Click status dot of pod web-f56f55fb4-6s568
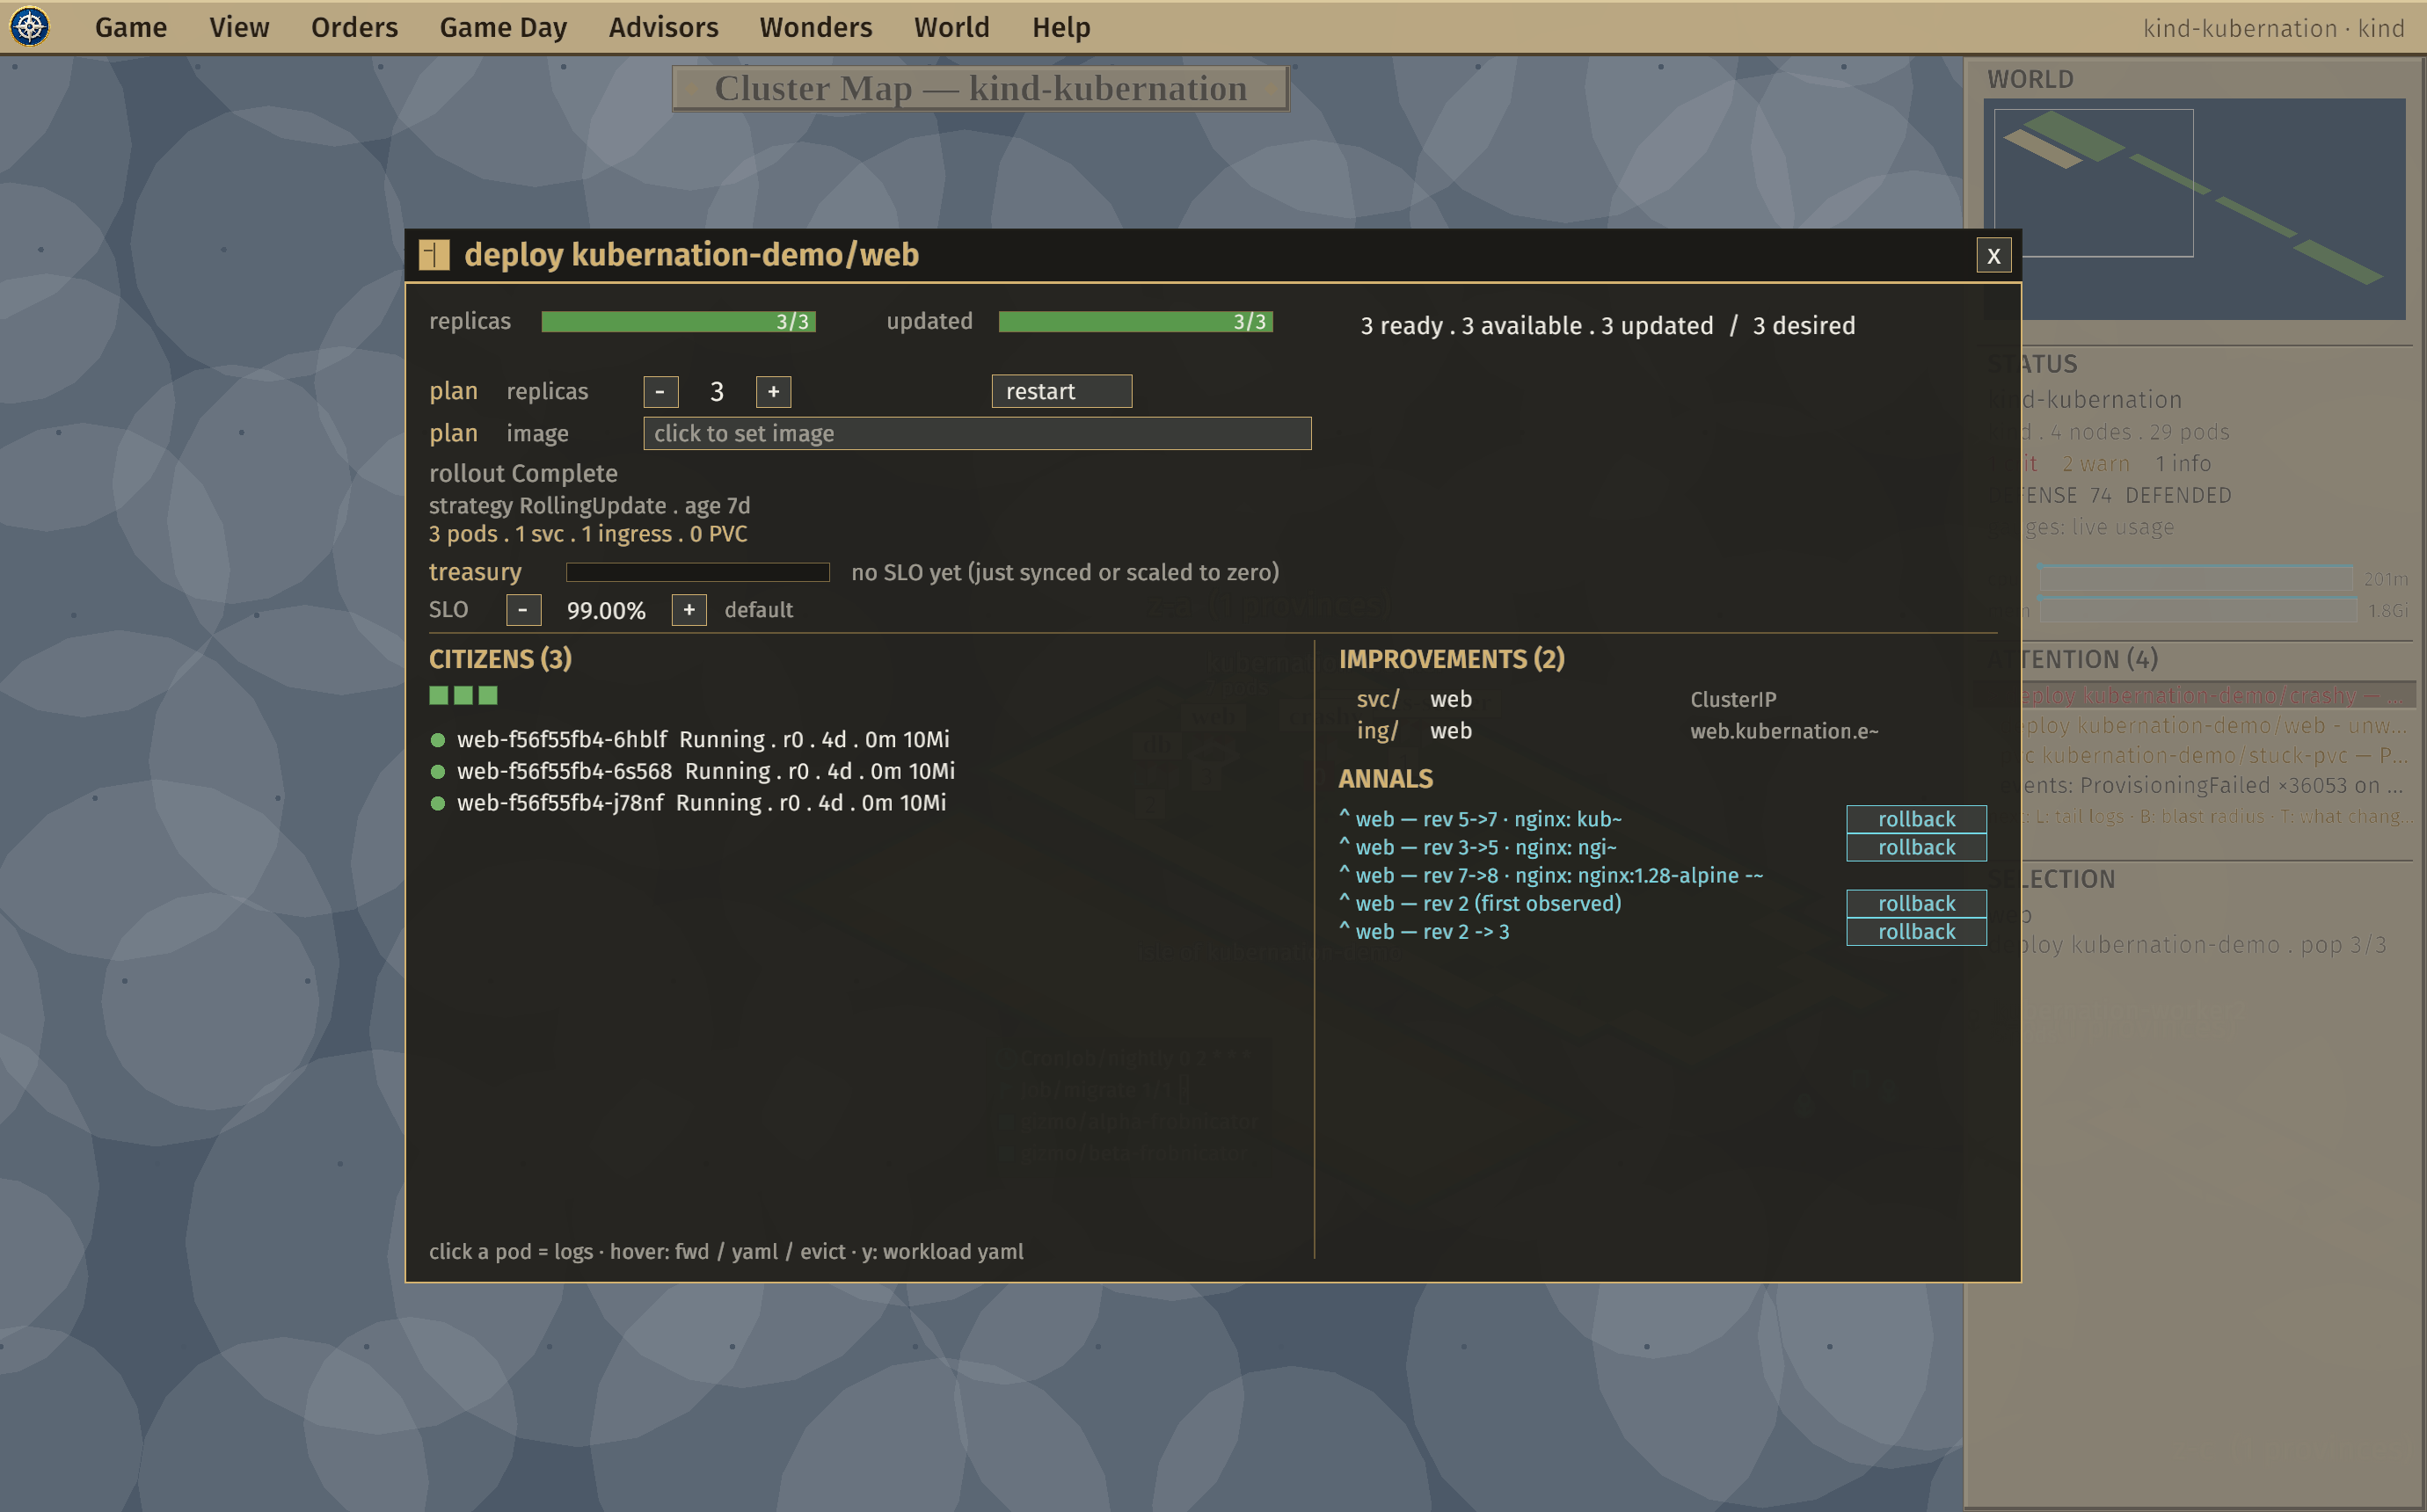This screenshot has height=1512, width=2427. [x=437, y=772]
